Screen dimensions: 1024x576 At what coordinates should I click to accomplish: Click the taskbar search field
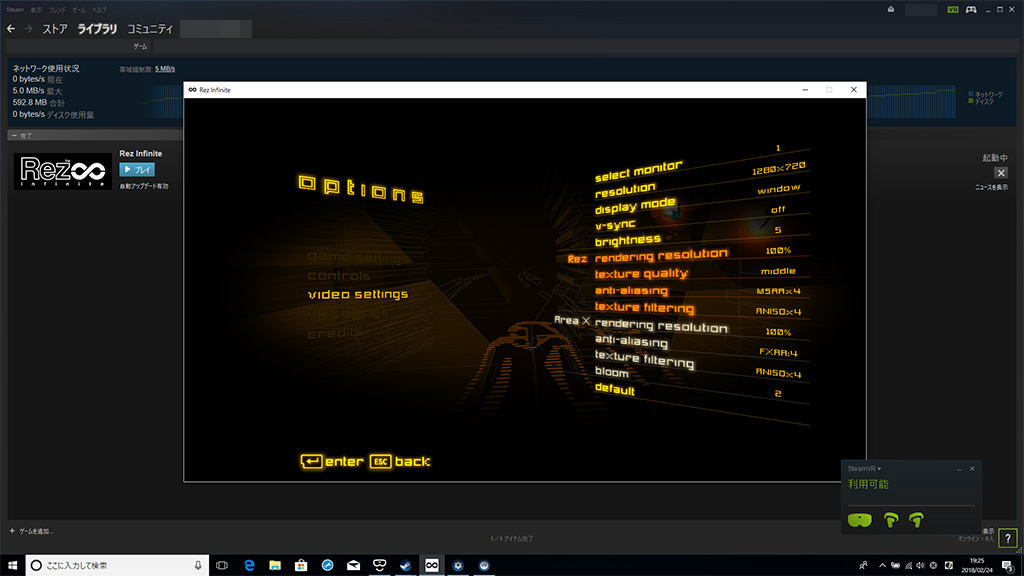click(118, 566)
